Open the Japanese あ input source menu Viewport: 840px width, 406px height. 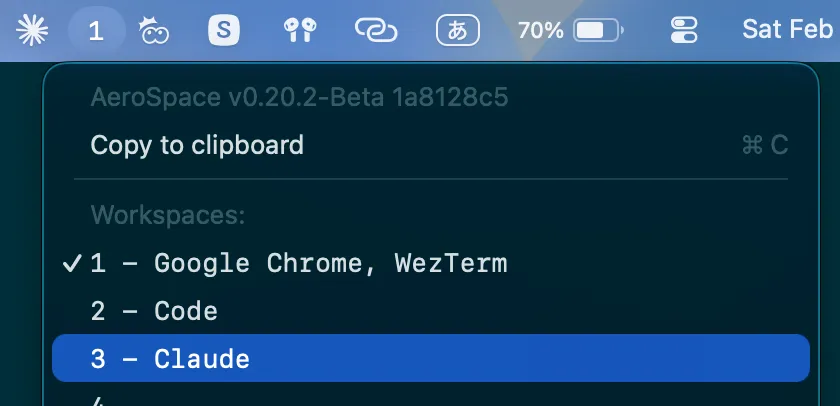tap(459, 31)
